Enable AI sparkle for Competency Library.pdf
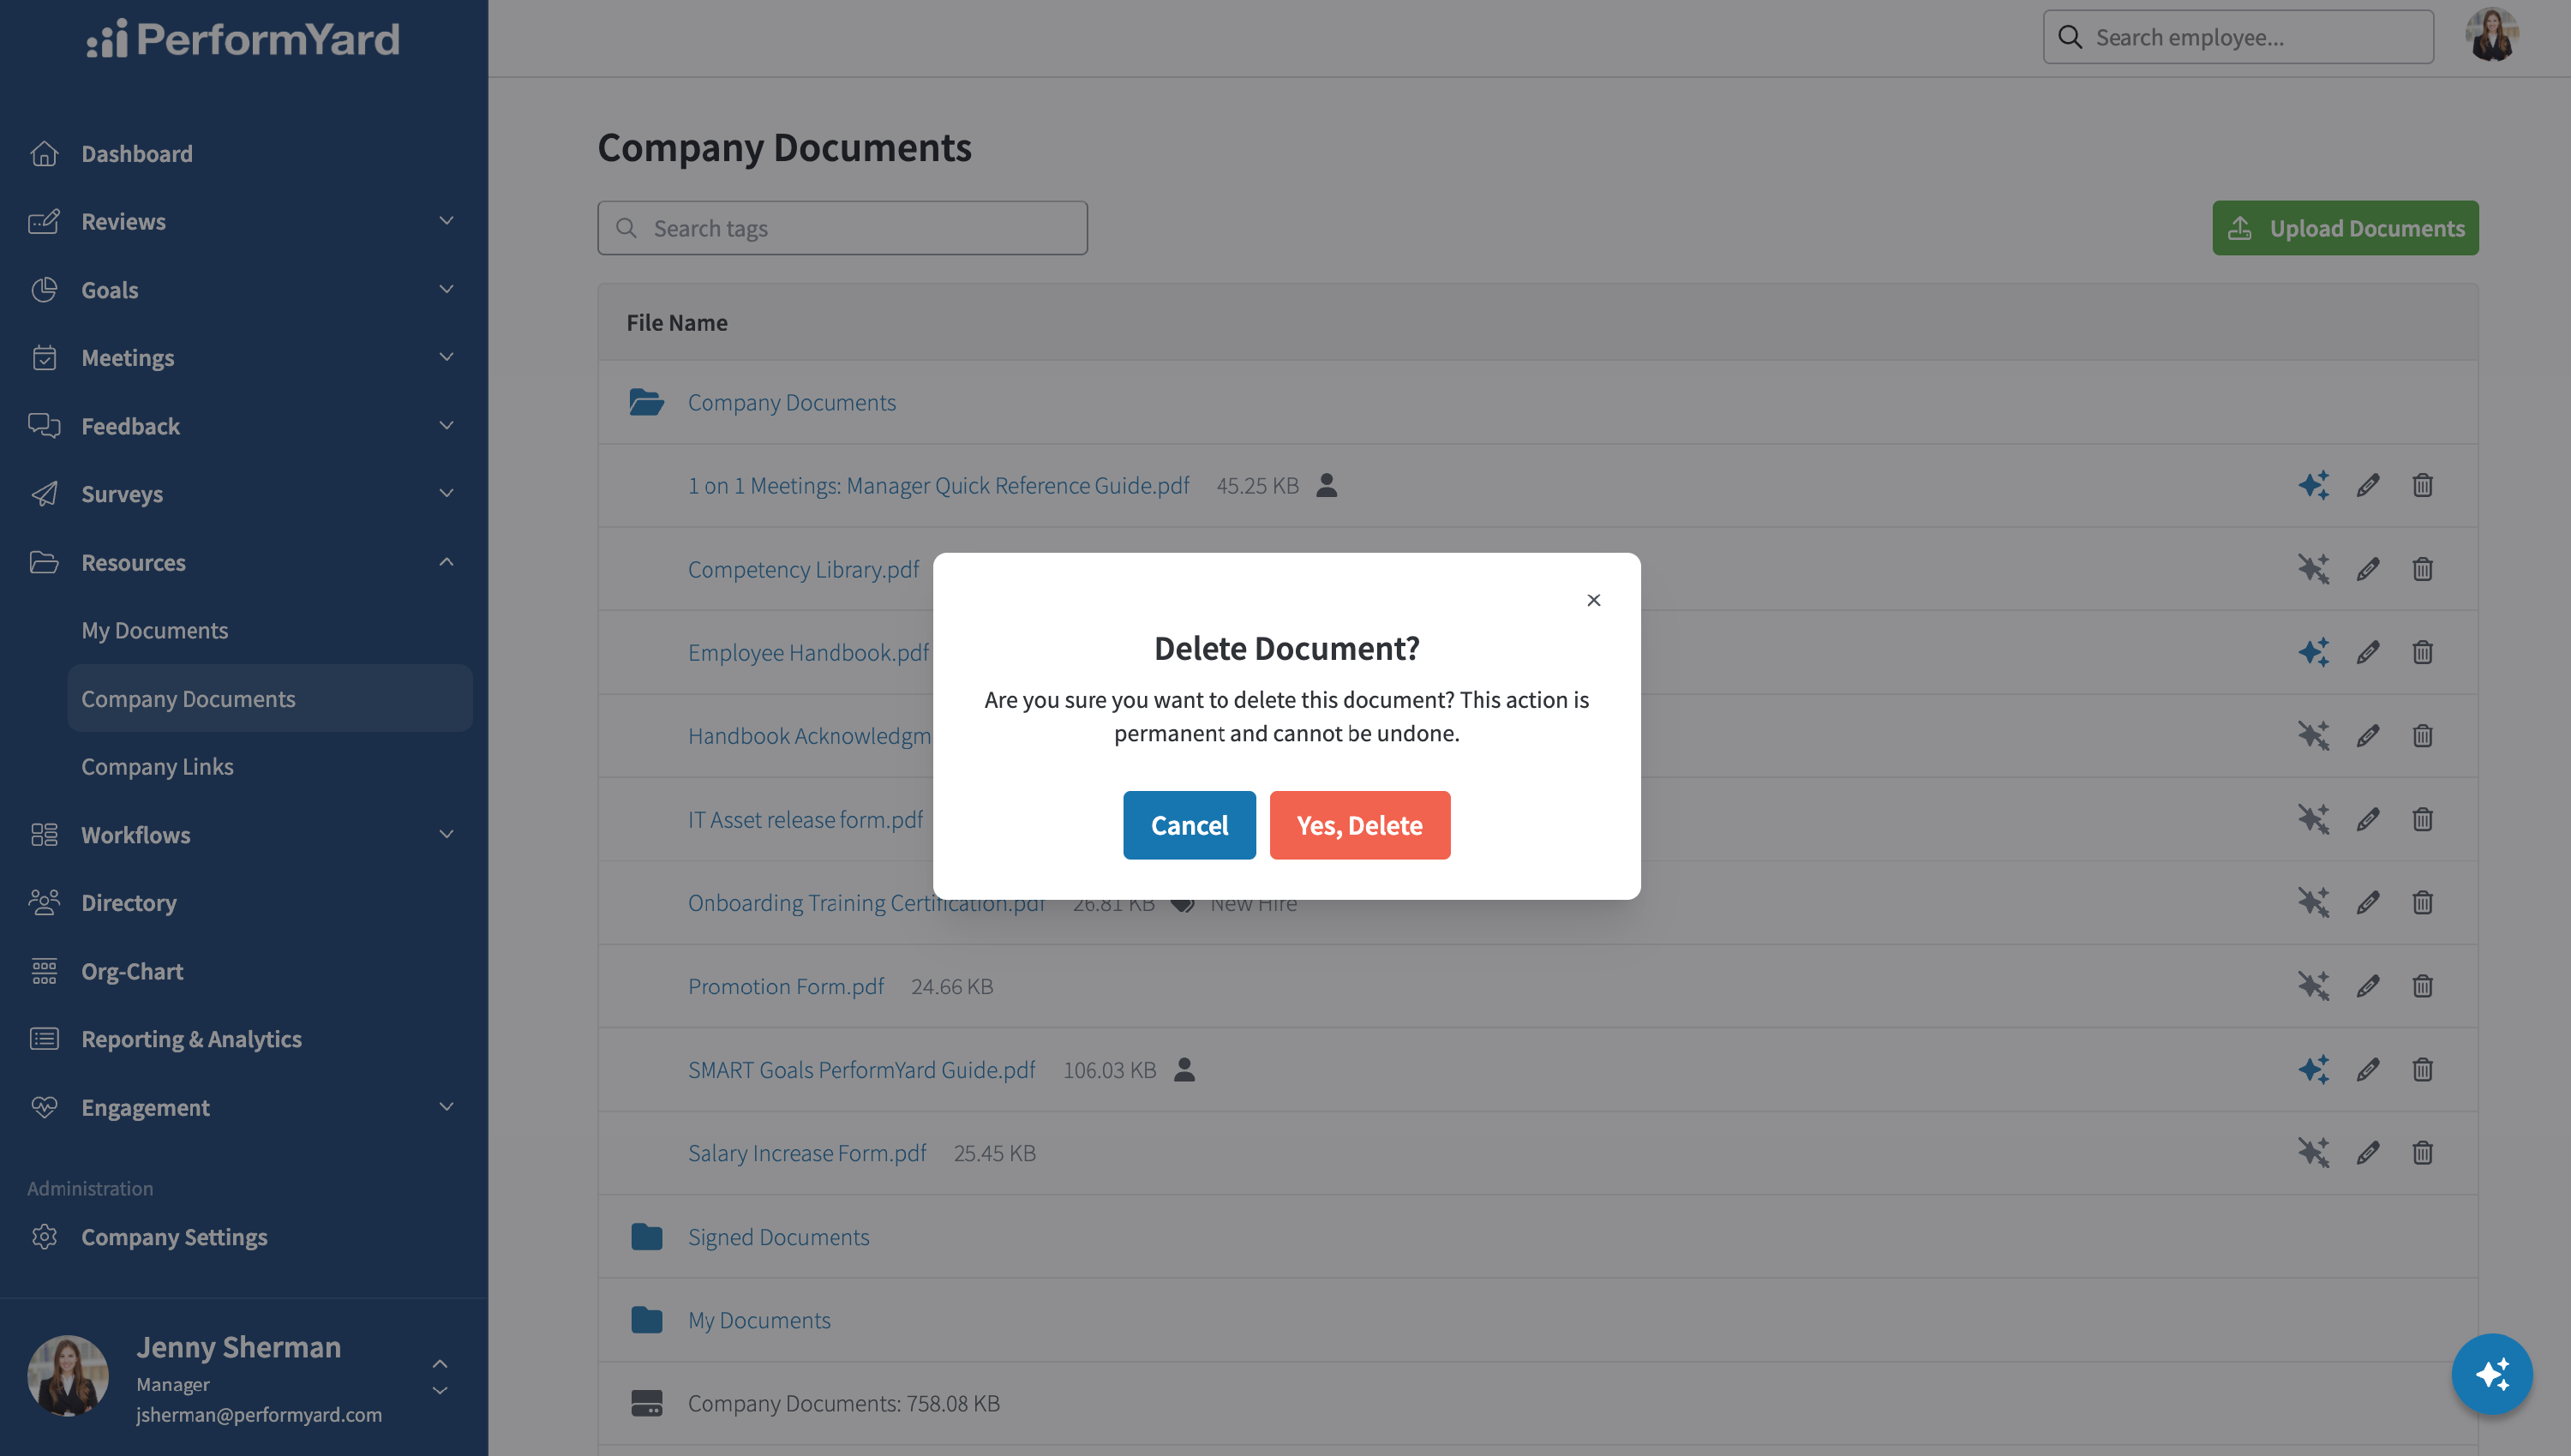This screenshot has height=1456, width=2571. [2313, 569]
